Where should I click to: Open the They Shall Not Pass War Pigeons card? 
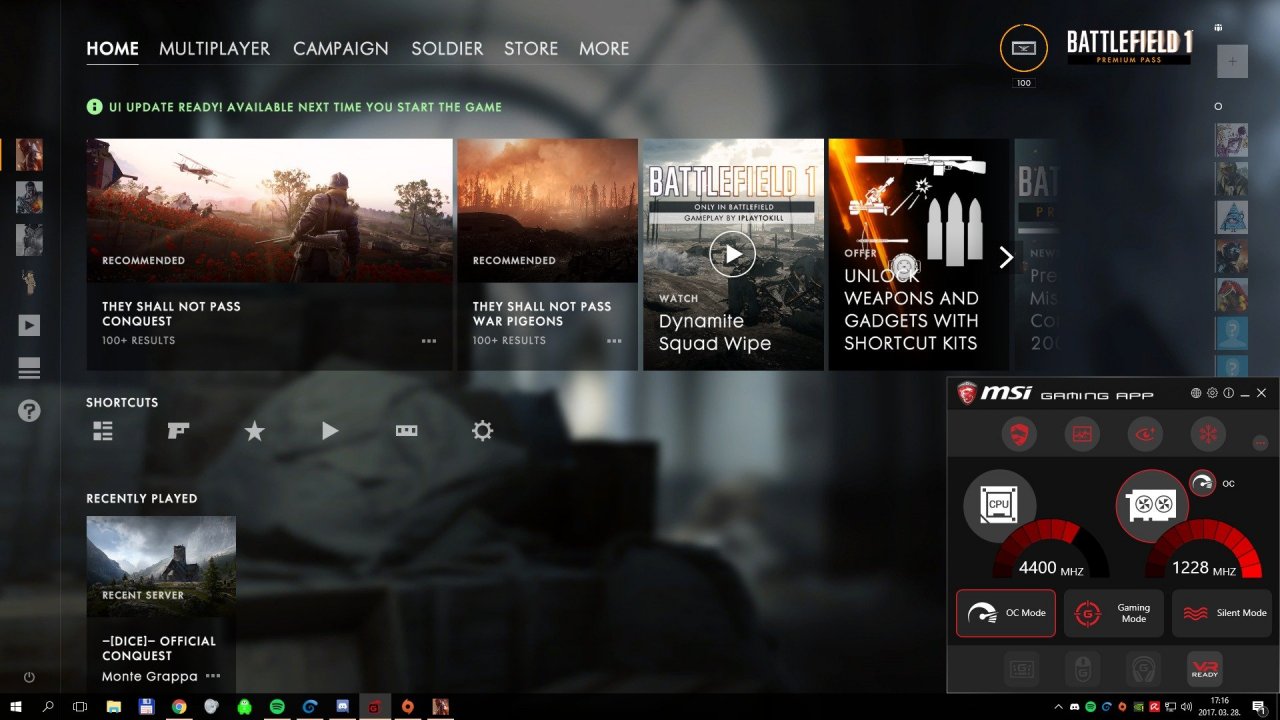coord(547,254)
